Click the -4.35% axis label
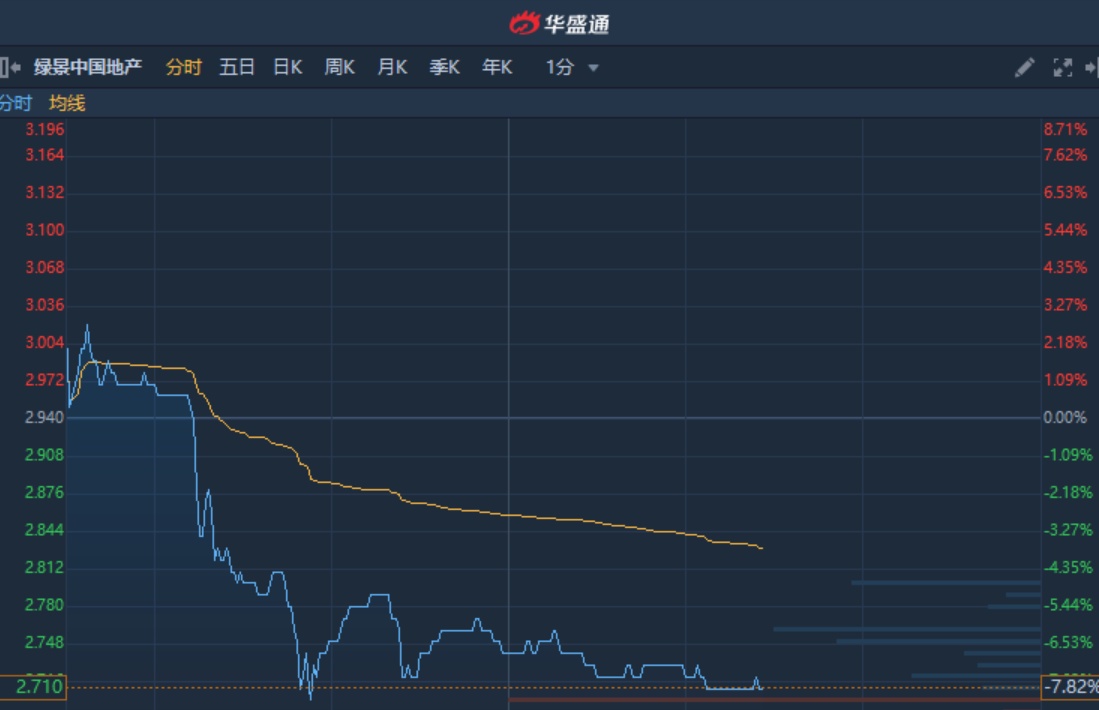This screenshot has width=1099, height=710. 1067,568
